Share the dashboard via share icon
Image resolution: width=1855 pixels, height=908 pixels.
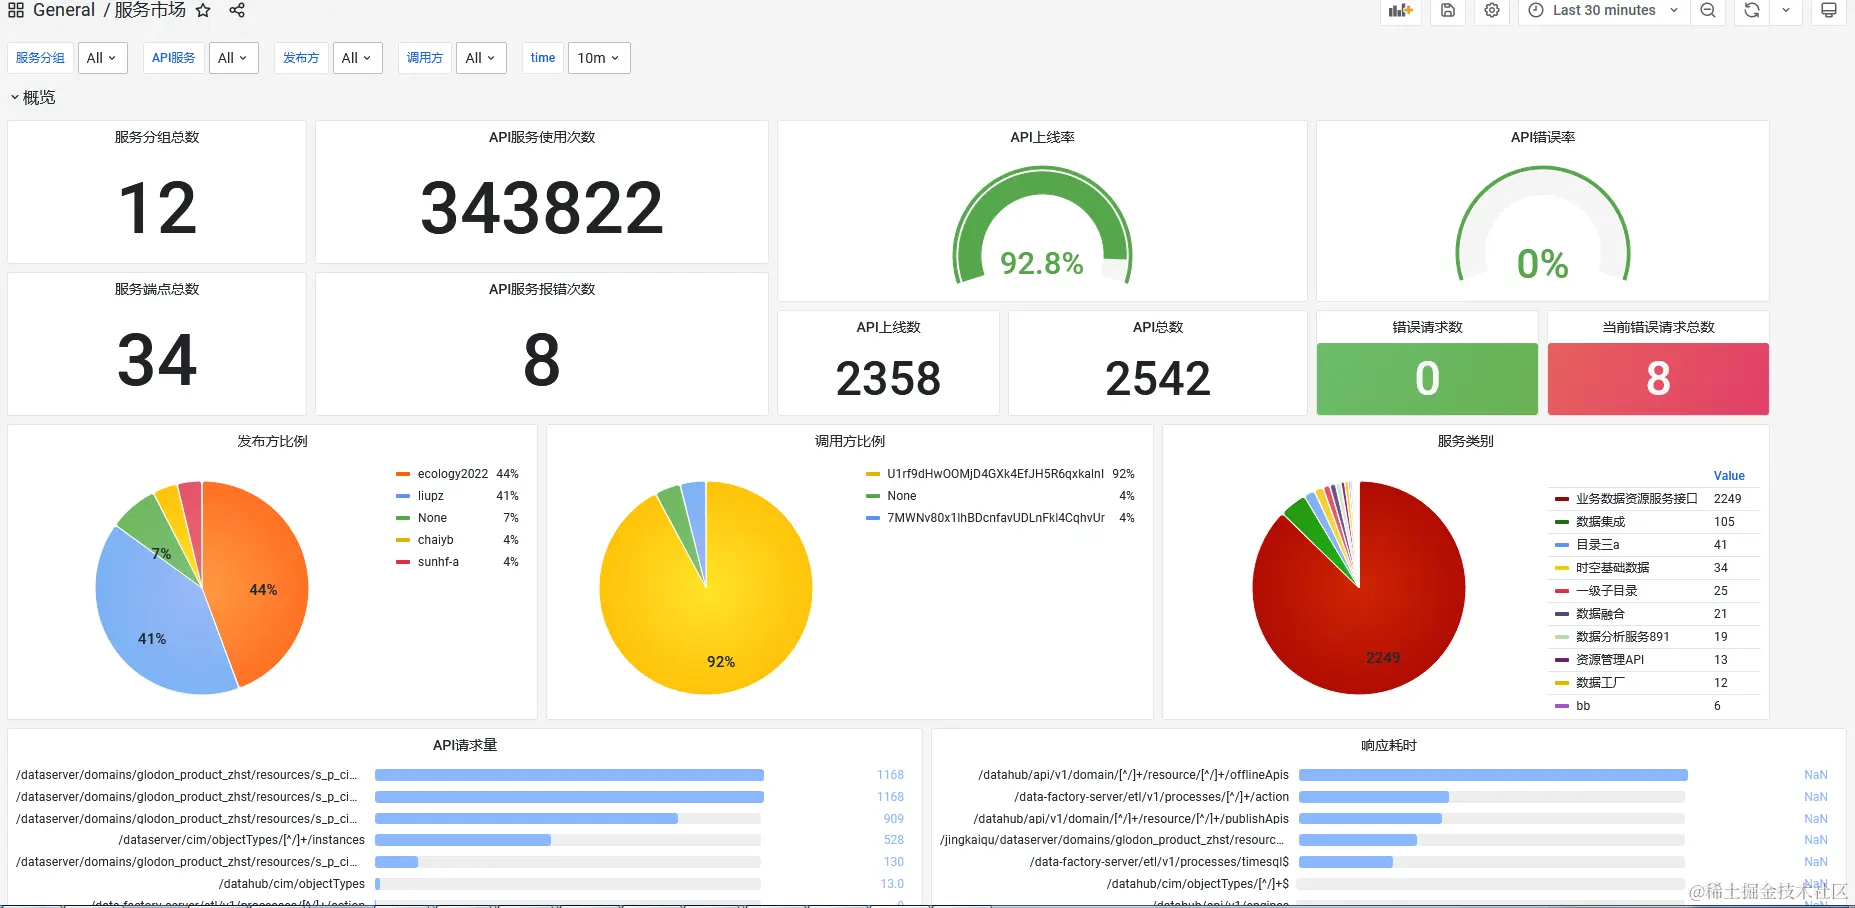237,10
